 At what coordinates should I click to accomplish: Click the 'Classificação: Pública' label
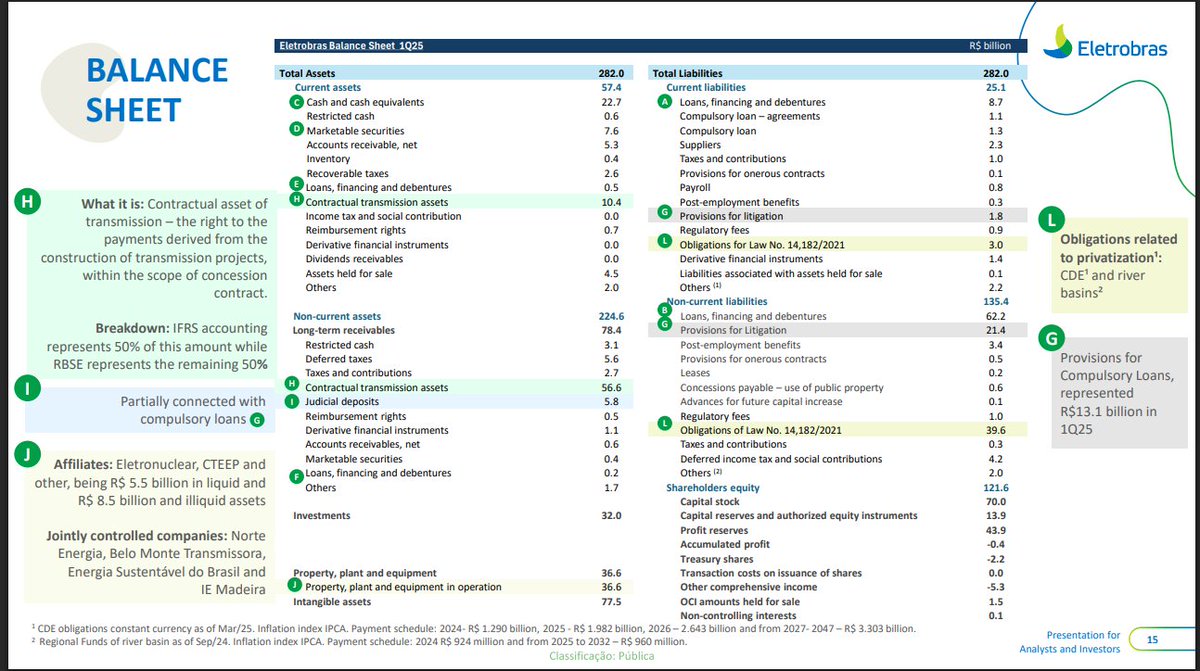point(601,657)
